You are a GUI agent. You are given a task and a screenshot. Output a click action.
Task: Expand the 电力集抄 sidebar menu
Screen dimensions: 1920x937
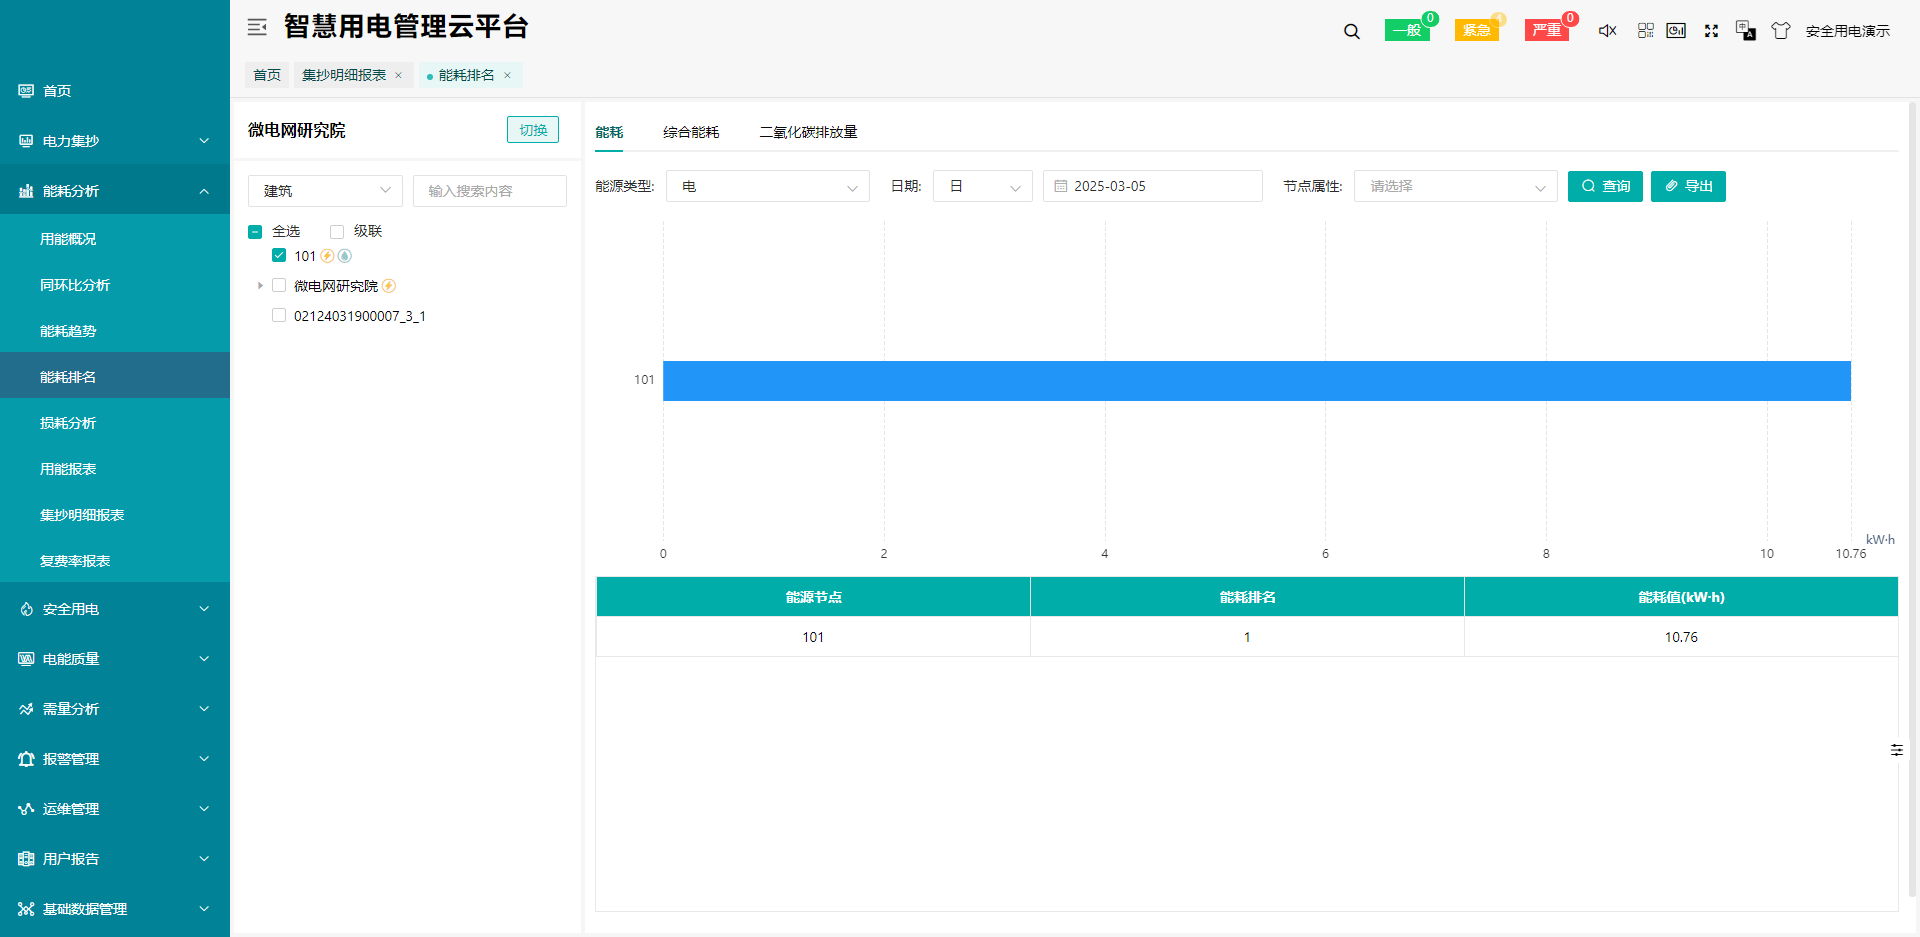(x=115, y=141)
